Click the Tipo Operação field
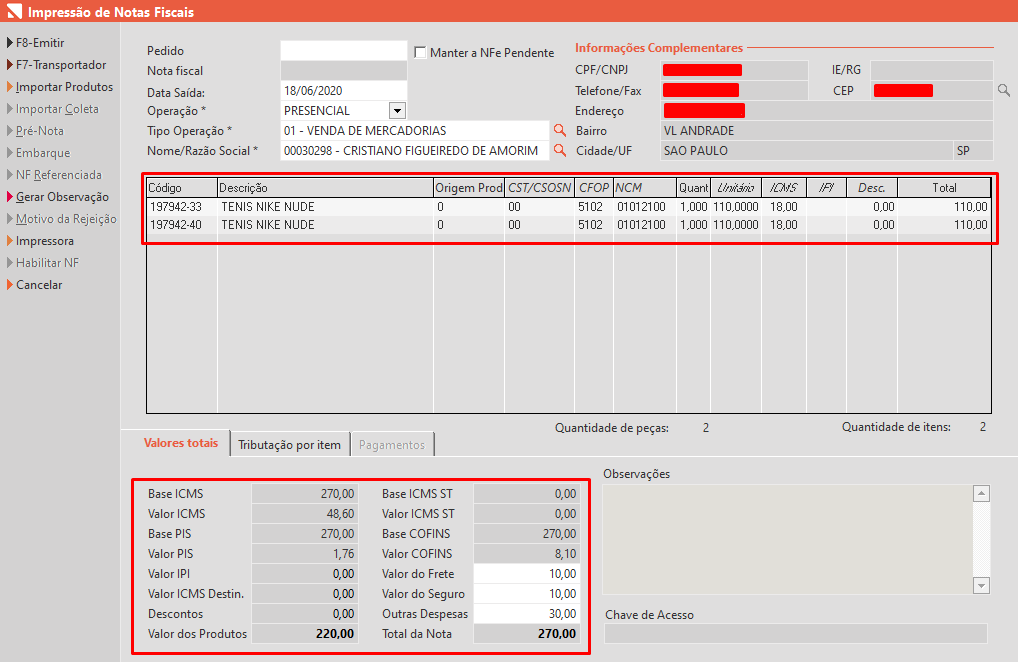This screenshot has height=662, width=1018. click(414, 130)
